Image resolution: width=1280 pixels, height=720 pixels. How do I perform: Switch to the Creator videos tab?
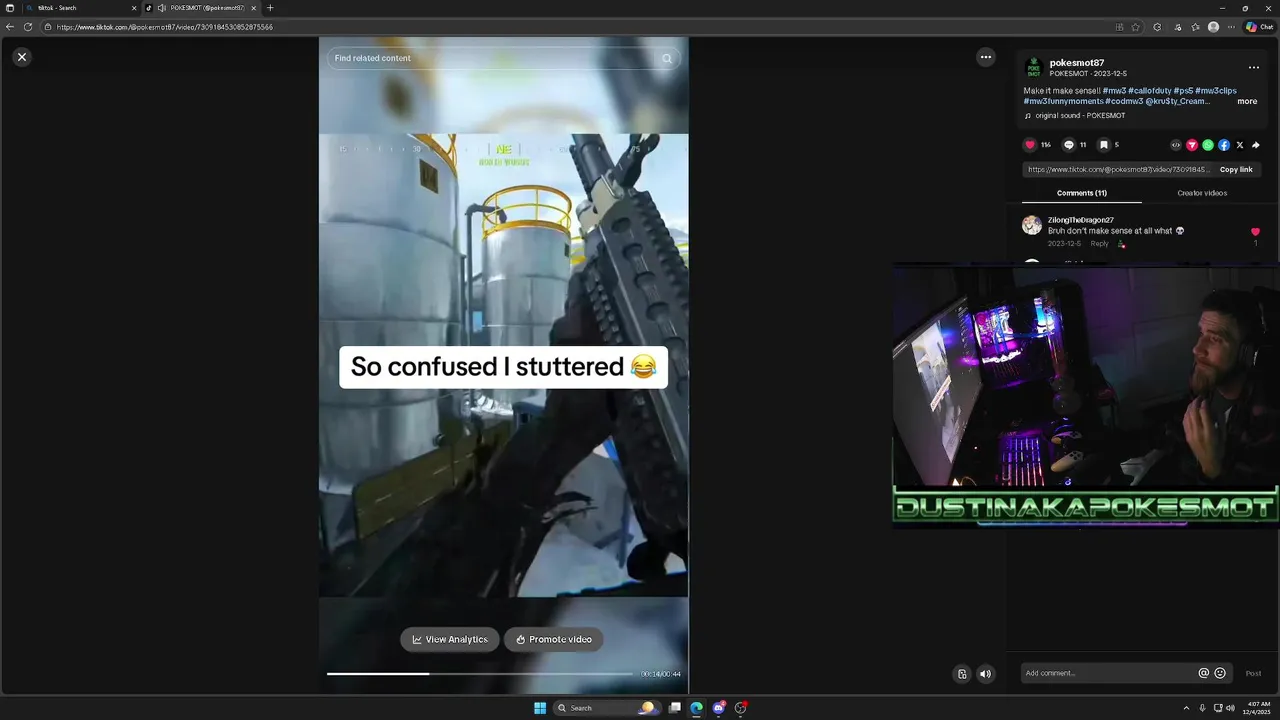pos(1202,193)
